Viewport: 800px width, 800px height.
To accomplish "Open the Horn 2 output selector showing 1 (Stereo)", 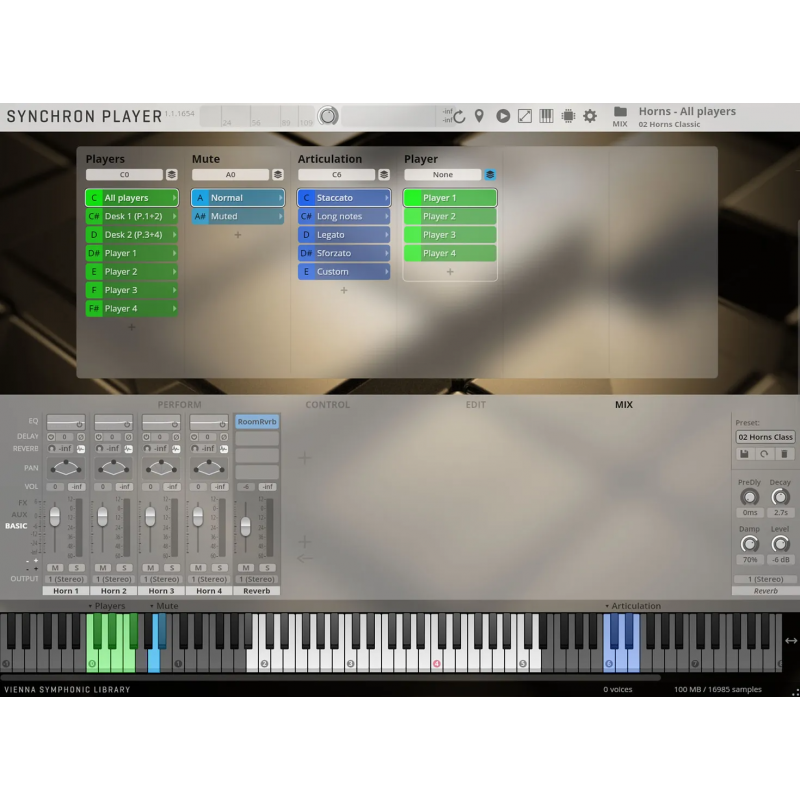I will pyautogui.click(x=114, y=577).
